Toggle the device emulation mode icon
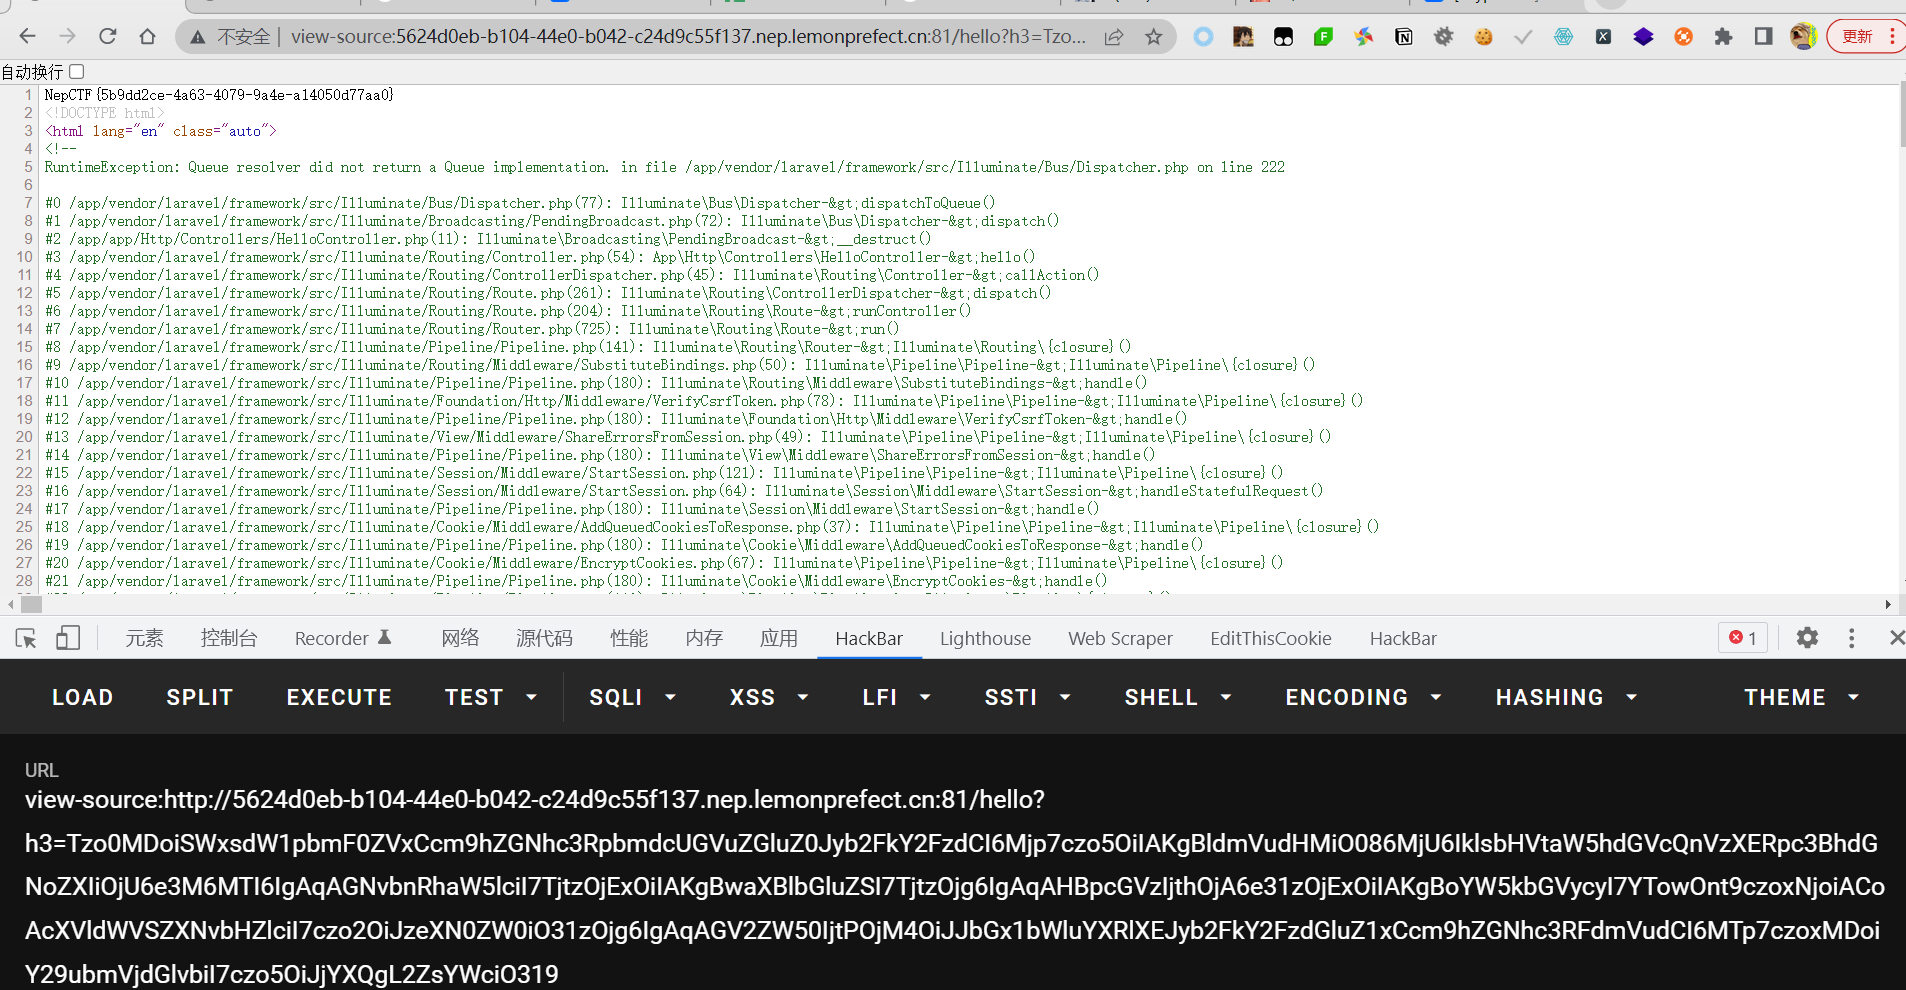 click(67, 637)
